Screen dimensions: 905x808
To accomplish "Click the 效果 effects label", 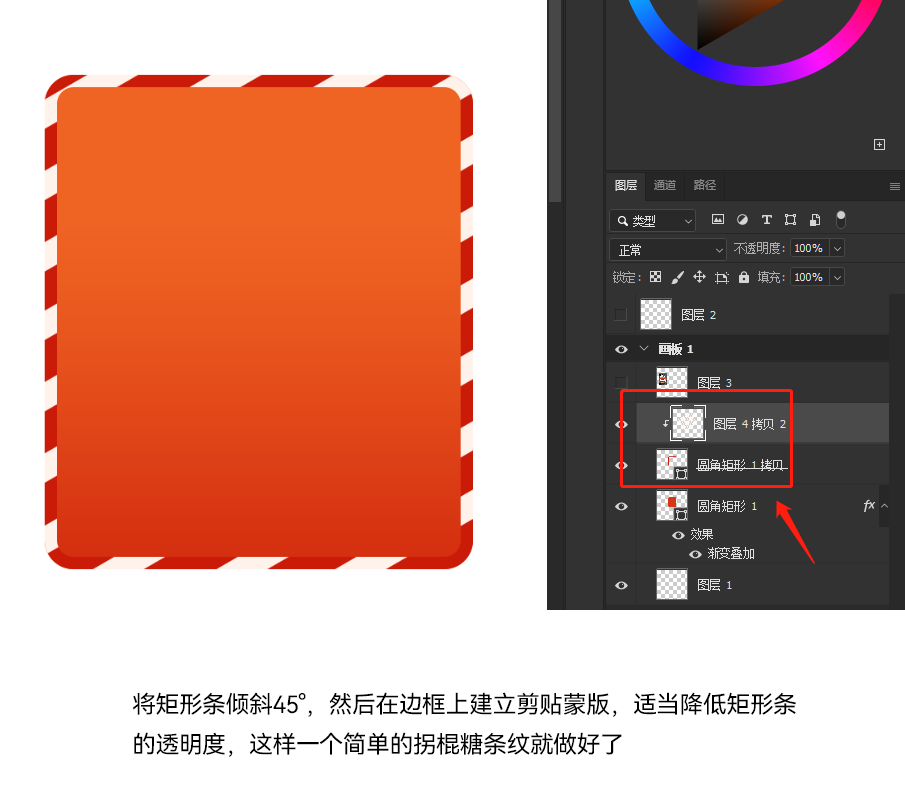I will [x=701, y=535].
